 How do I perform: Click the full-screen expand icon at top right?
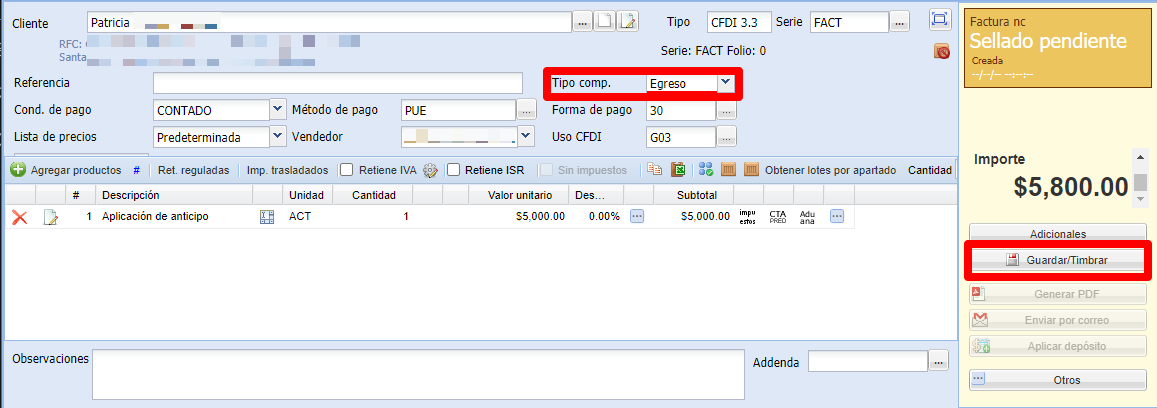click(x=940, y=19)
